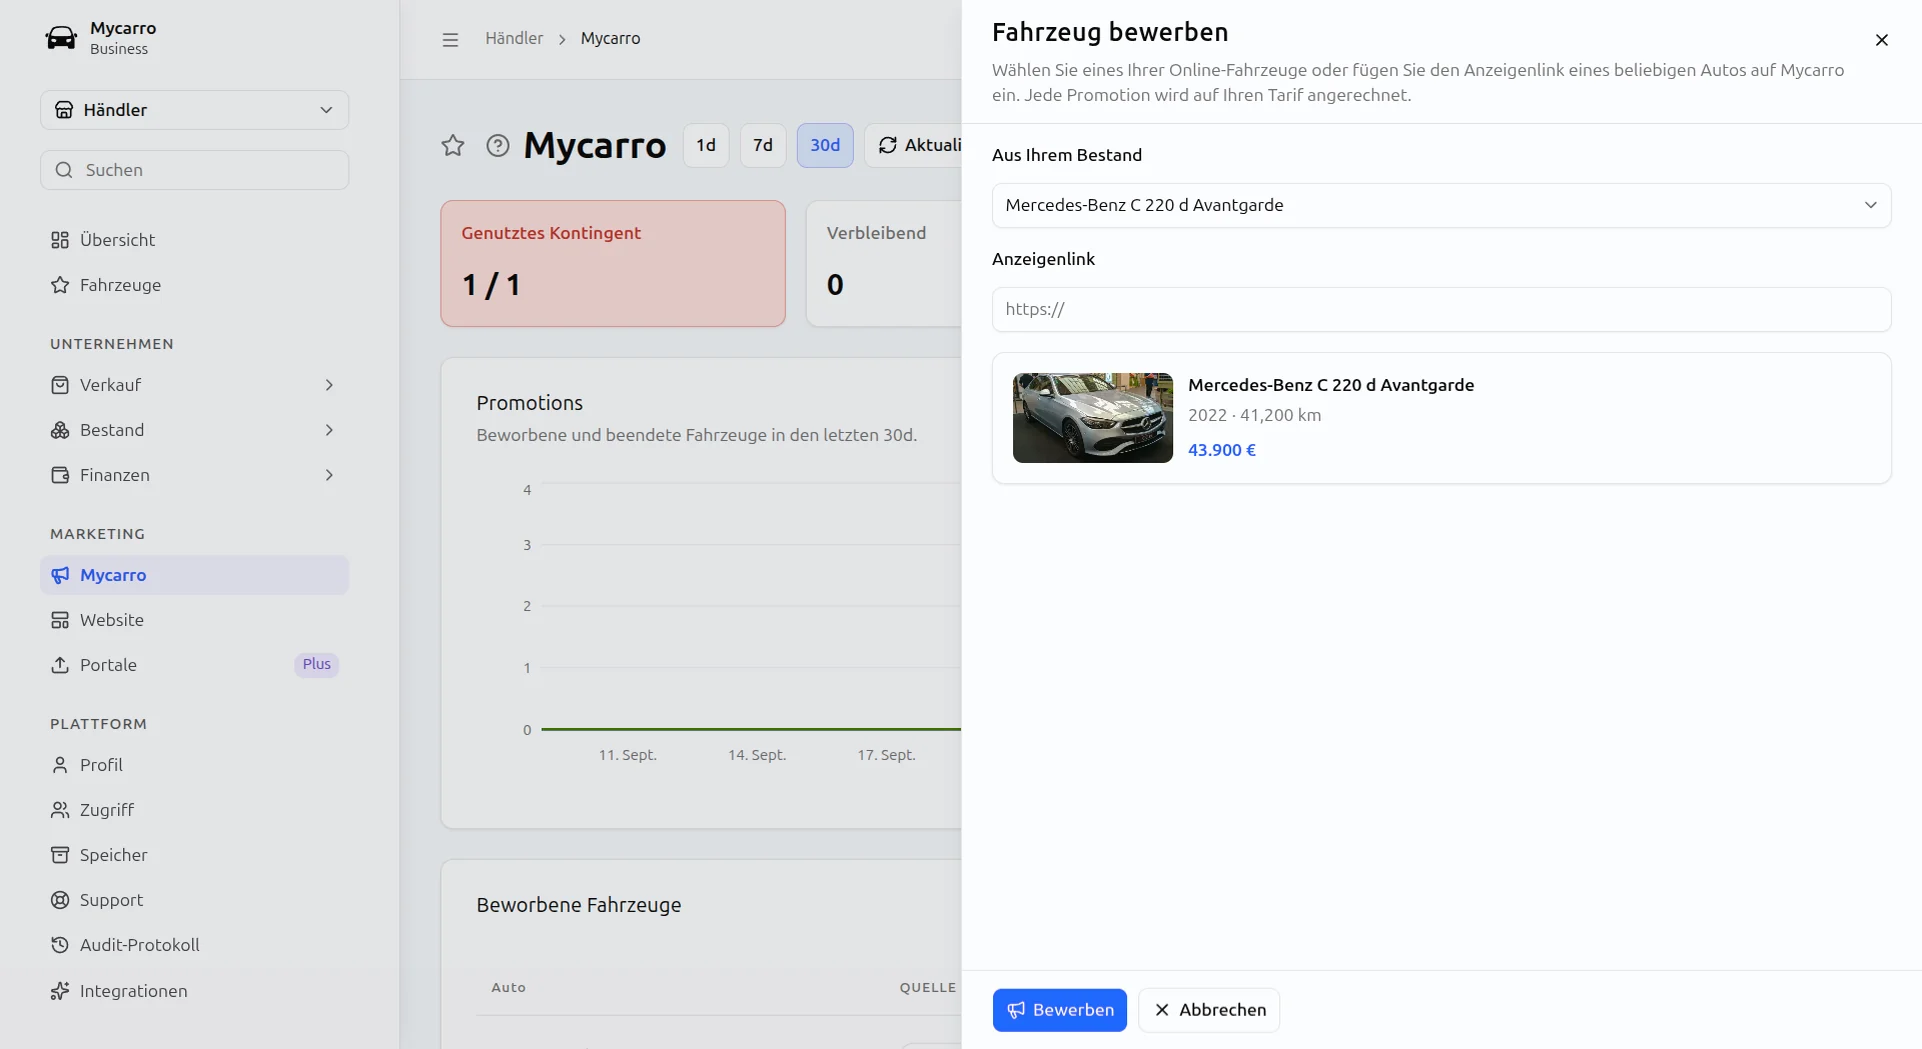Open the help question mark icon

pyautogui.click(x=497, y=145)
